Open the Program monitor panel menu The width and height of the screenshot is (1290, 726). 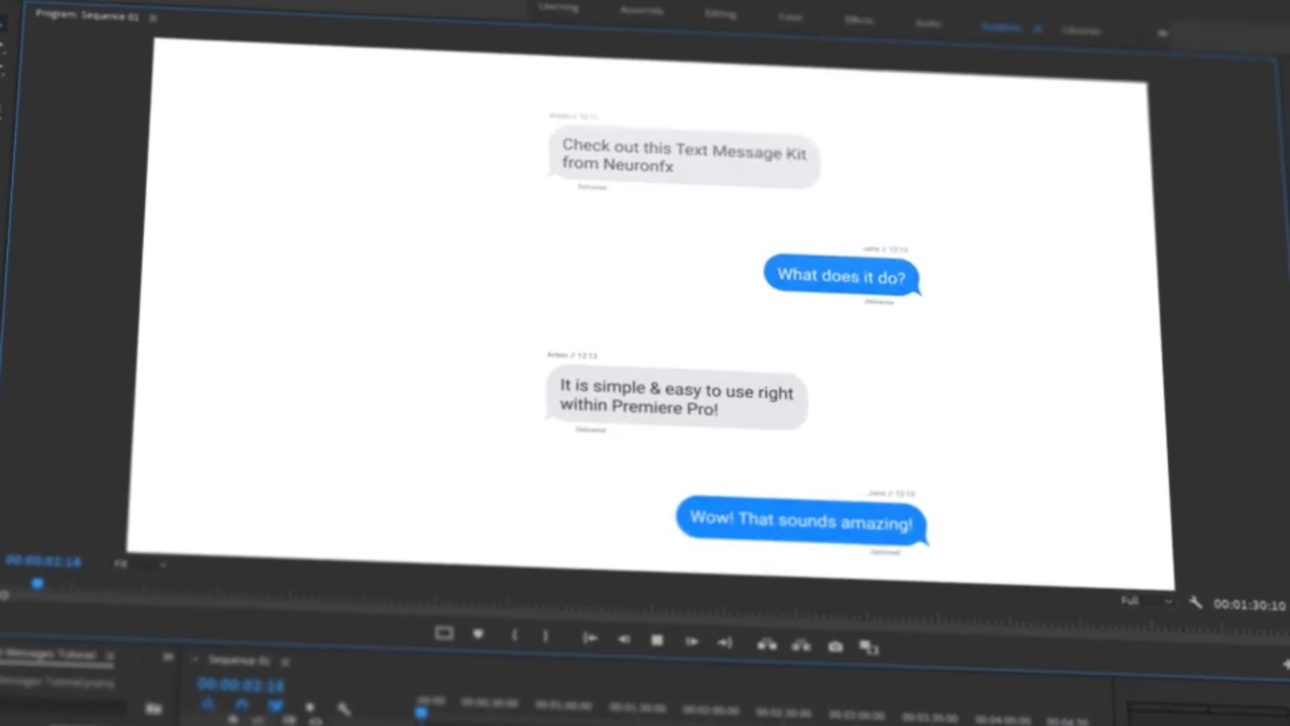(x=155, y=17)
